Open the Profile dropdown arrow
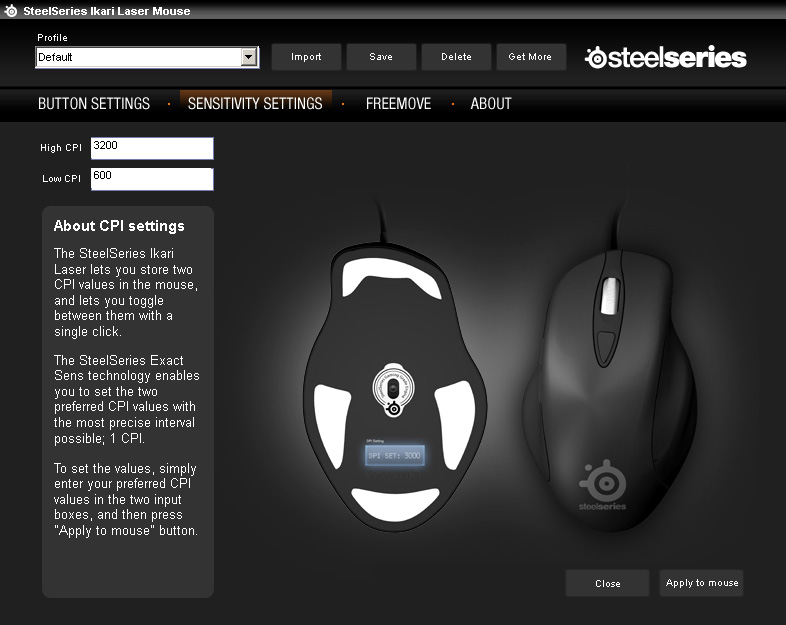Viewport: 786px width, 625px height. point(249,57)
